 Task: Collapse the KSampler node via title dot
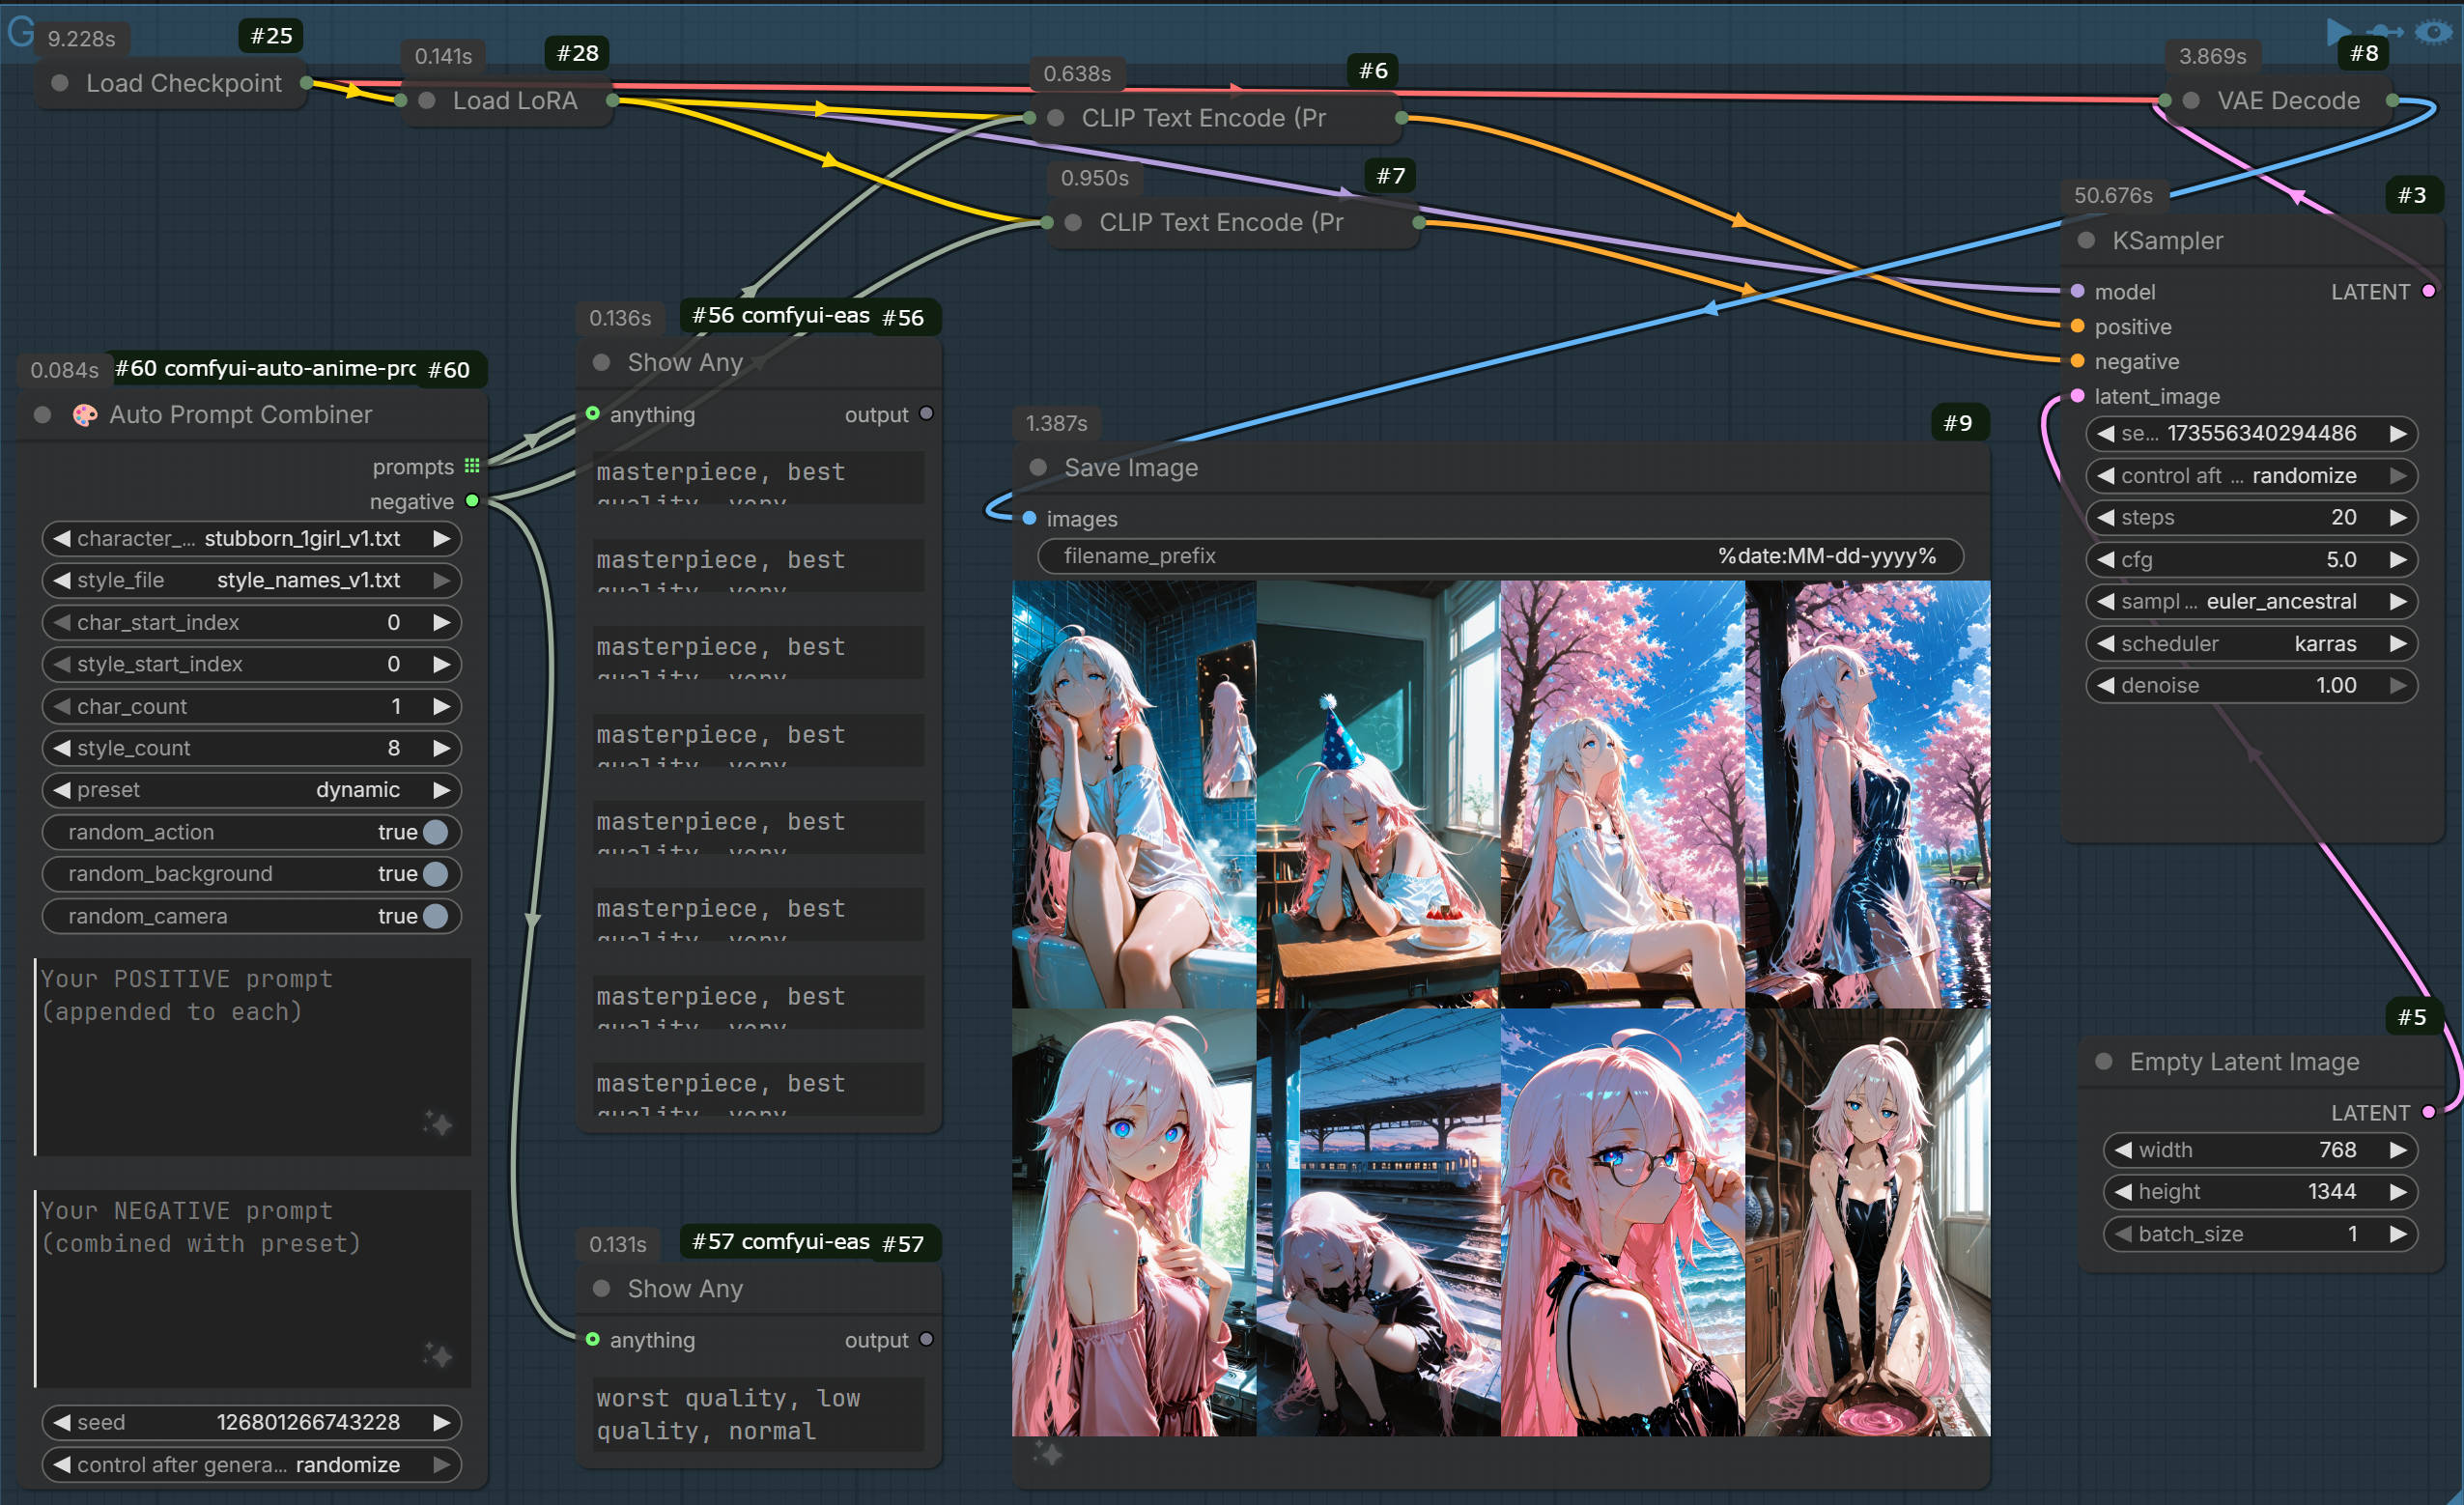[2086, 240]
